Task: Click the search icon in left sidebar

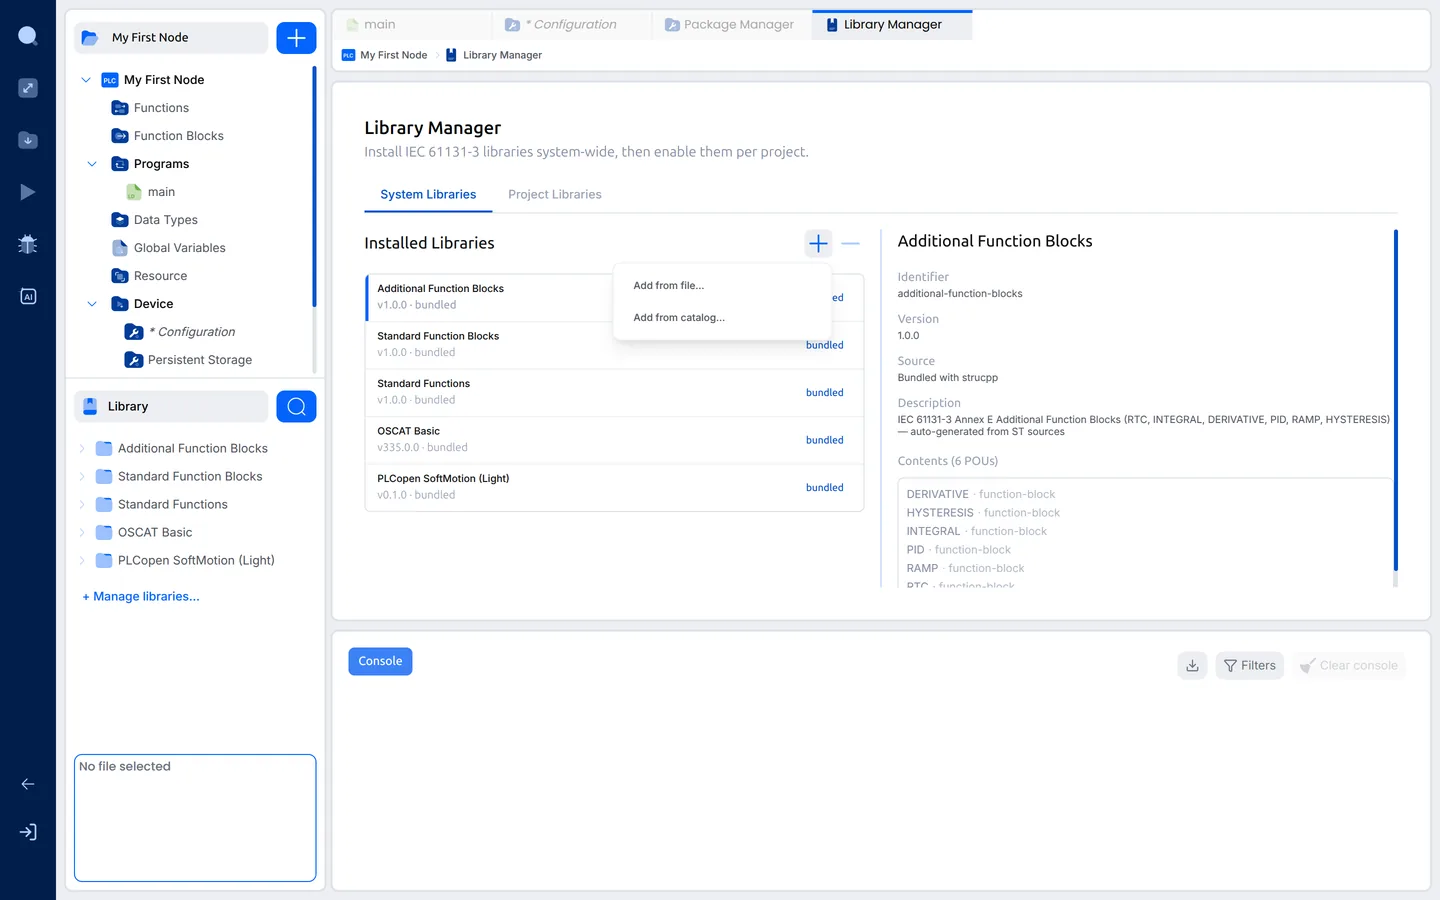Action: tap(28, 37)
